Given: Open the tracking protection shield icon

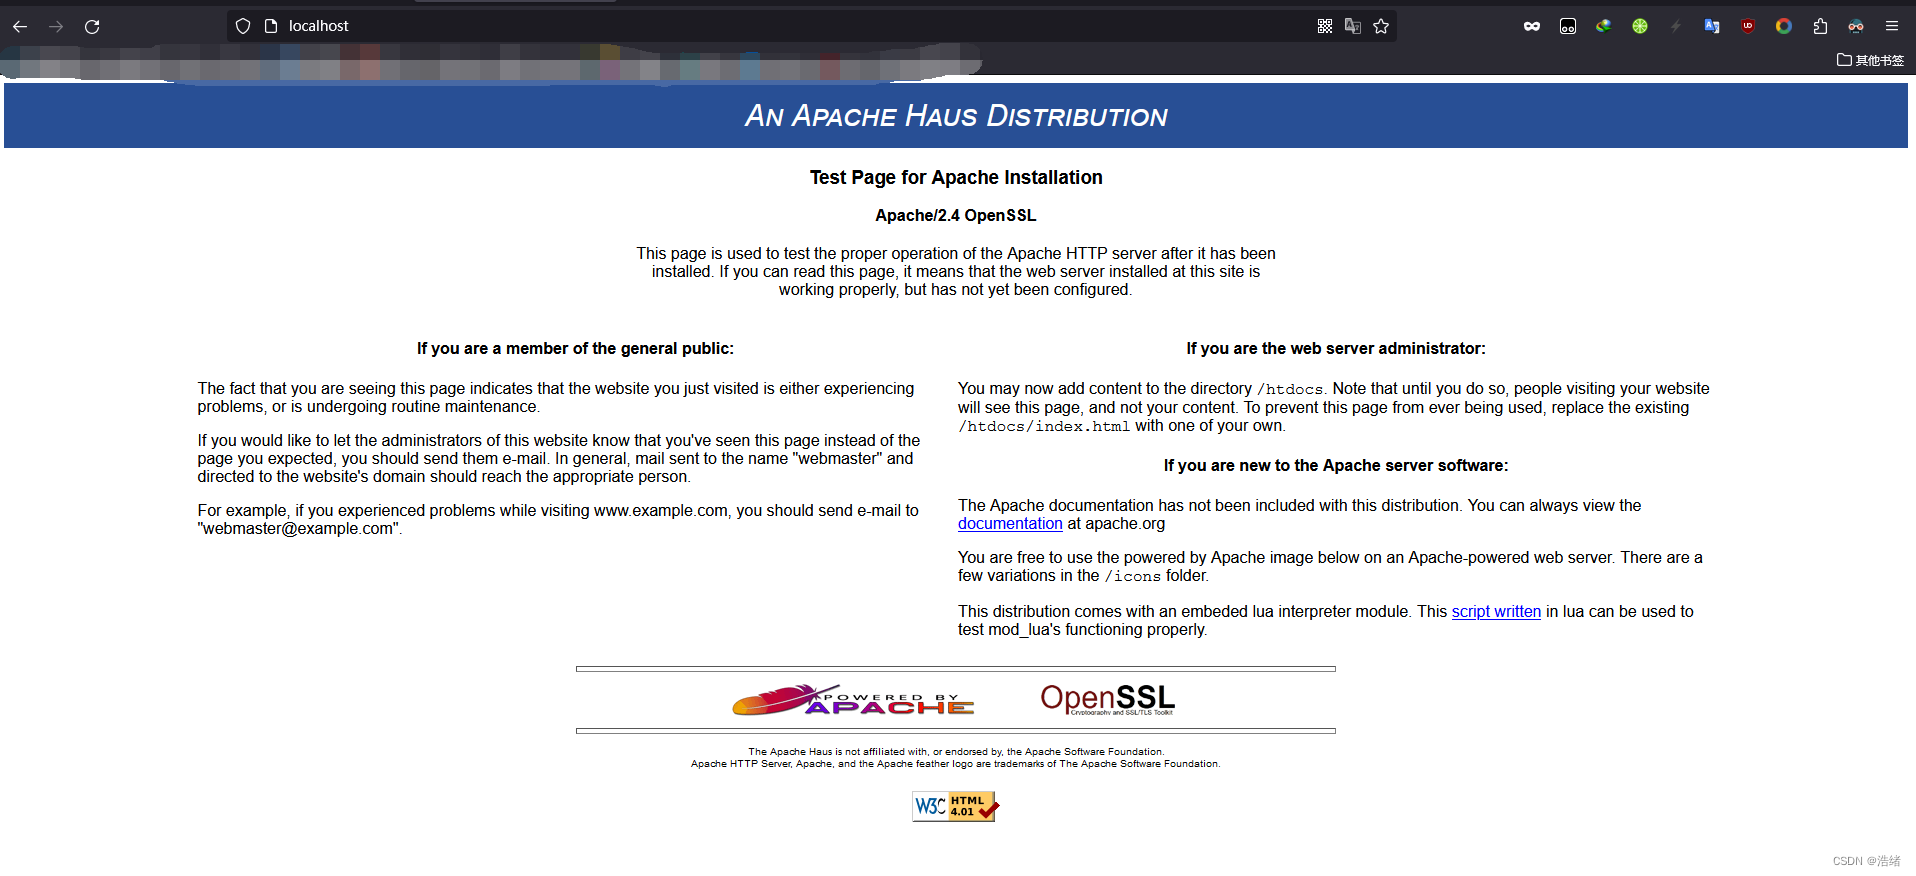Looking at the screenshot, I should (243, 26).
